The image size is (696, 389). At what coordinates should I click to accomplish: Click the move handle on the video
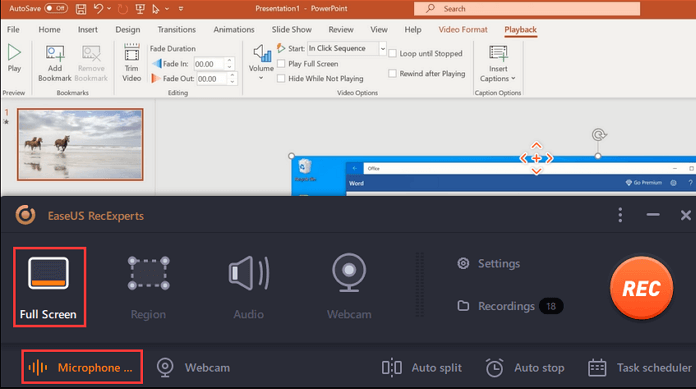click(x=536, y=158)
